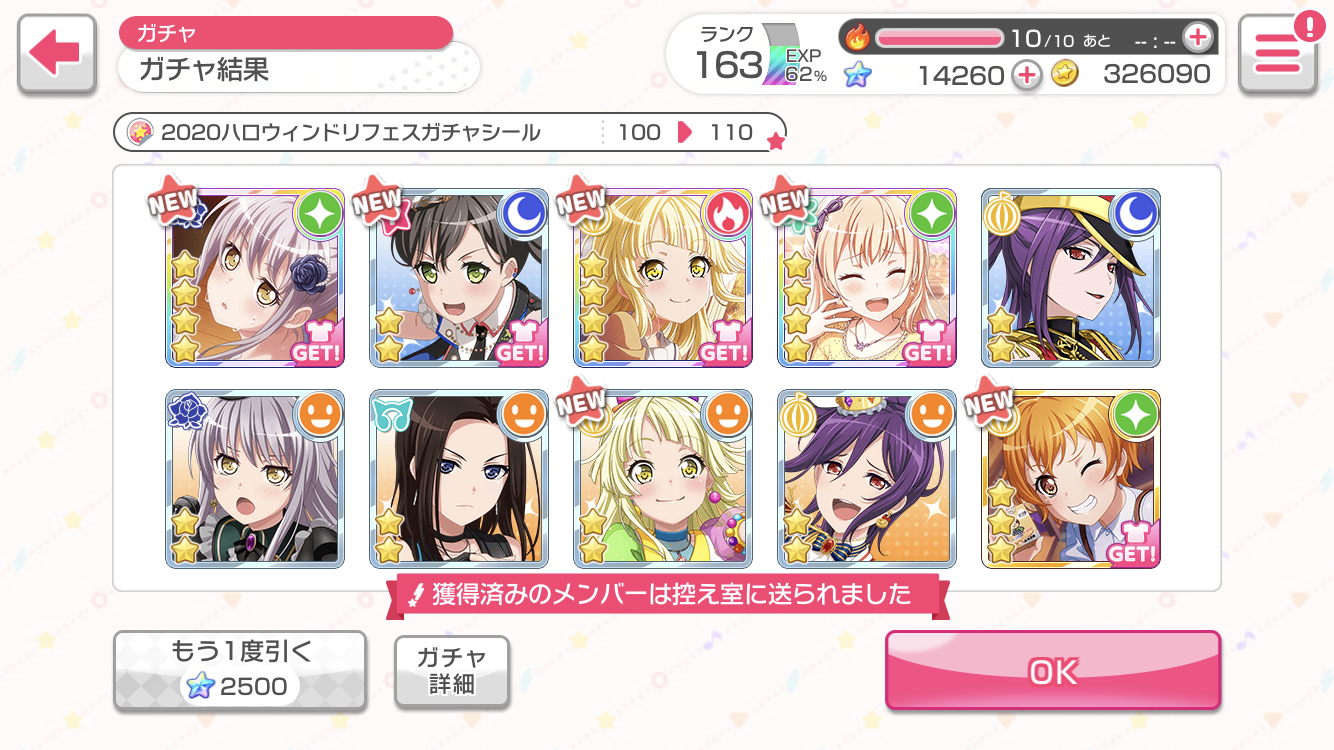Tap the blue star gem icon
This screenshot has height=750, width=1334.
pos(857,74)
